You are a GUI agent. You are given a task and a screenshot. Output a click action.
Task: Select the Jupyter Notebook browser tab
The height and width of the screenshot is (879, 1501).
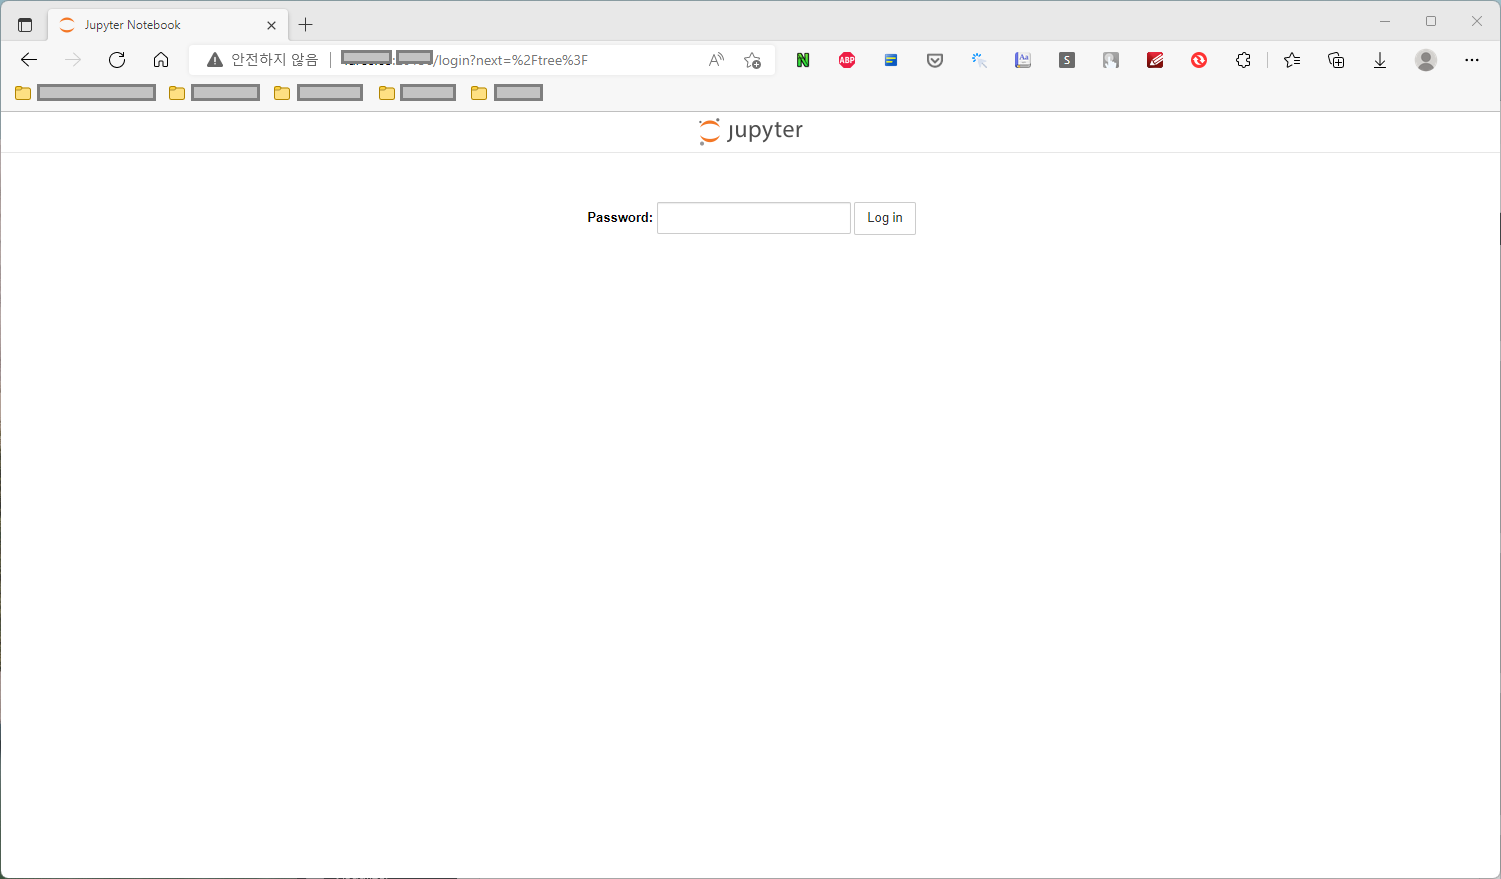coord(168,25)
